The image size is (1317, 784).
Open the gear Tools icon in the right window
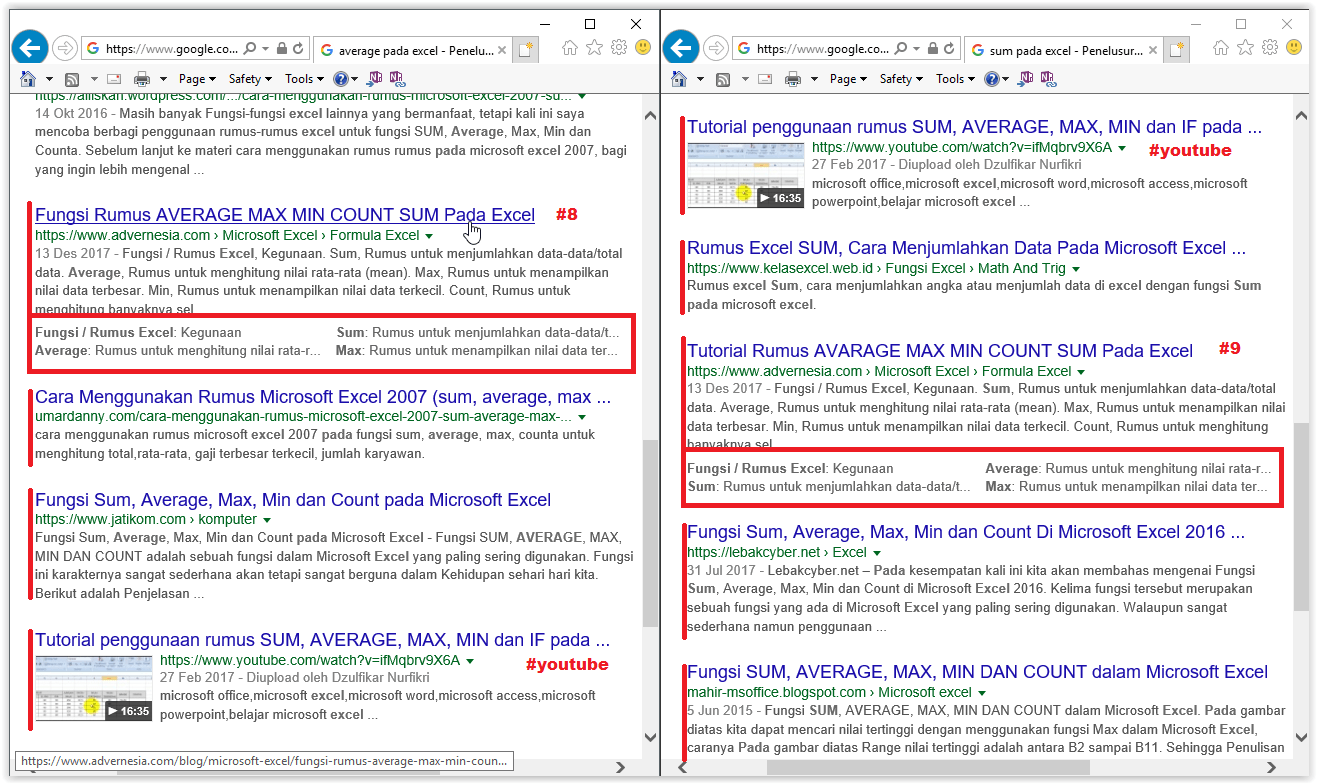point(1270,47)
